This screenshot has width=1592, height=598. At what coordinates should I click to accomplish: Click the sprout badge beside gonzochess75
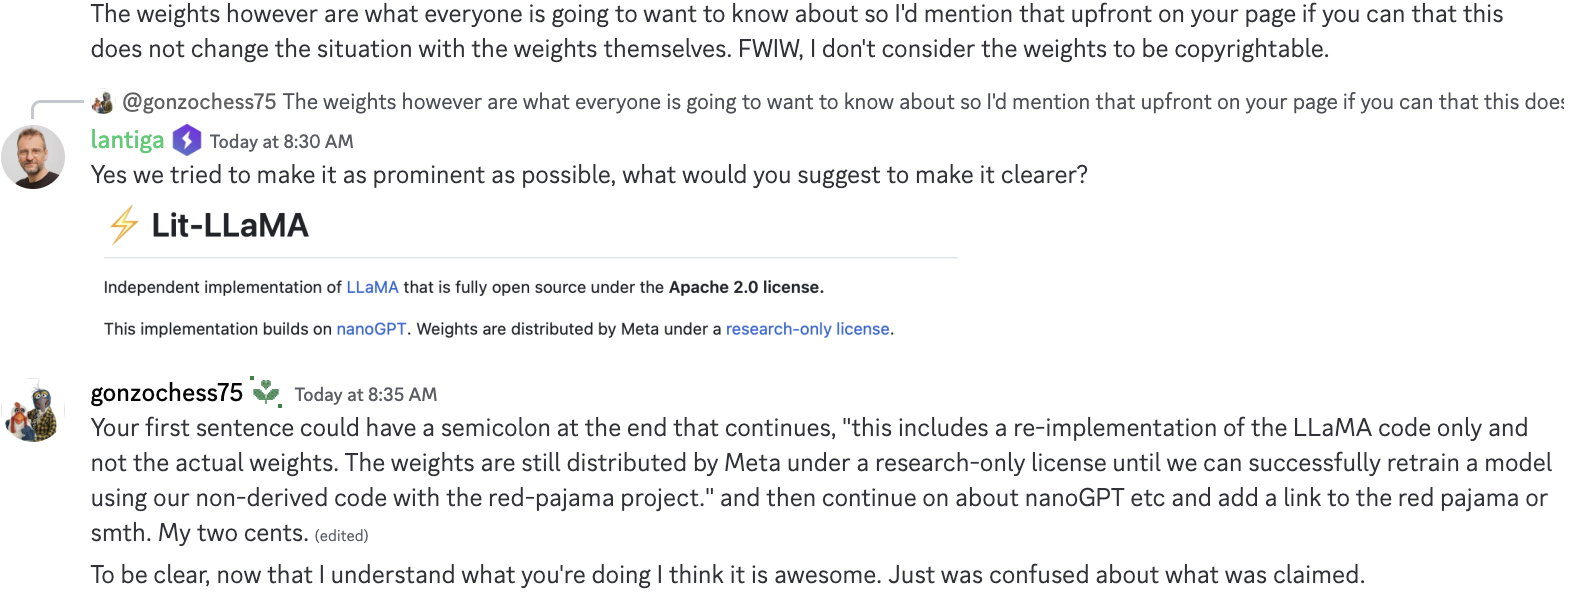[266, 392]
